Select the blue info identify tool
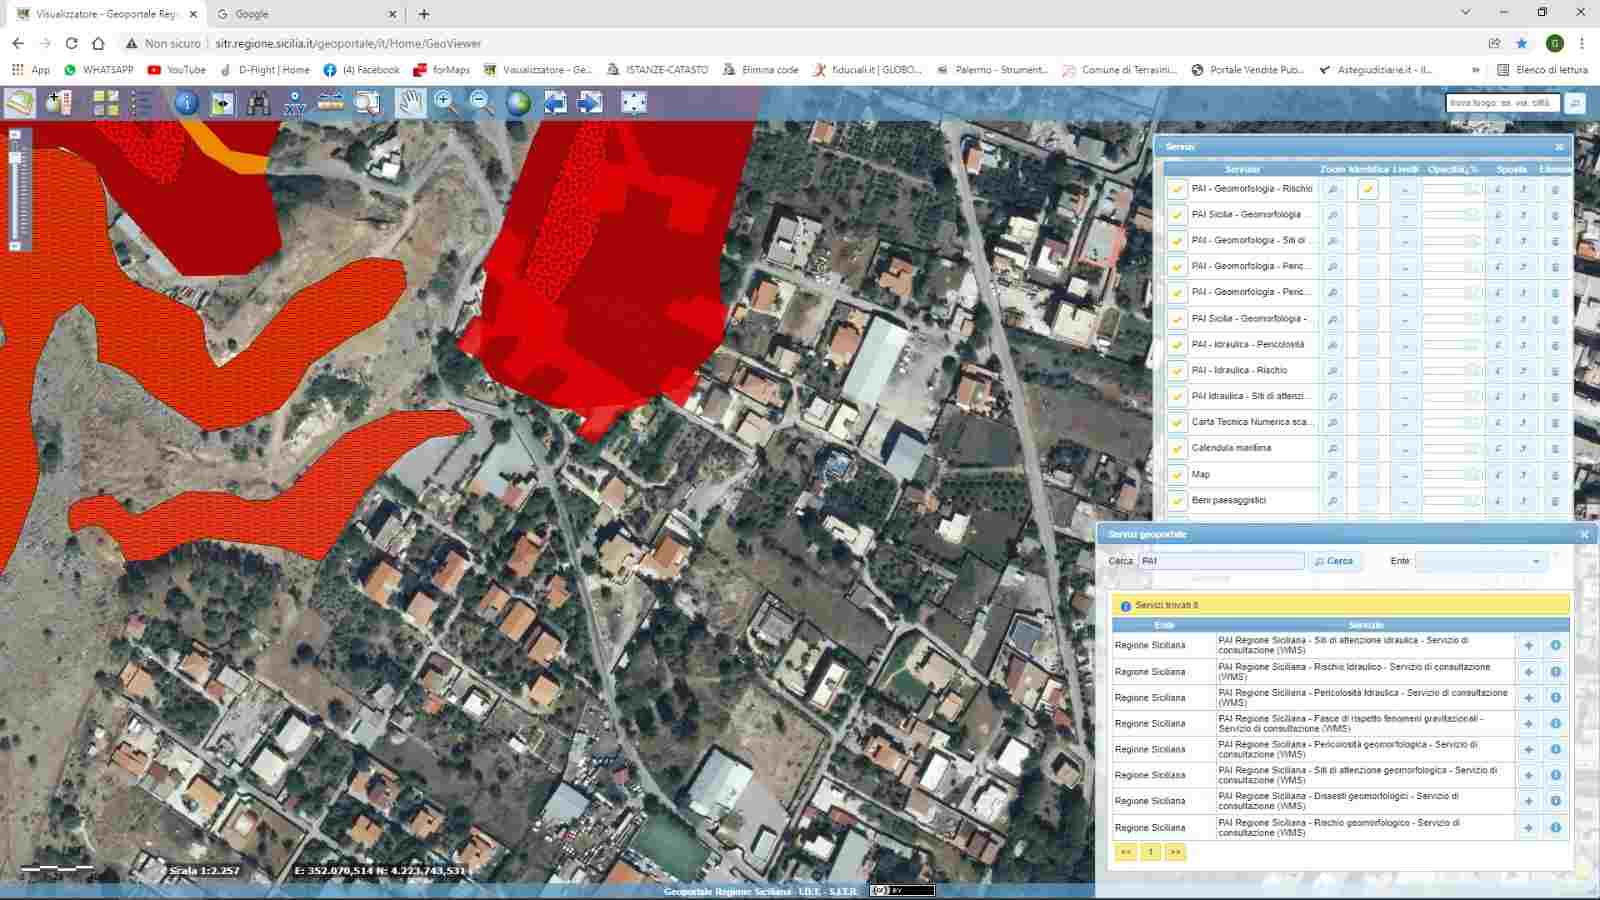Image resolution: width=1600 pixels, height=900 pixels. coord(186,103)
